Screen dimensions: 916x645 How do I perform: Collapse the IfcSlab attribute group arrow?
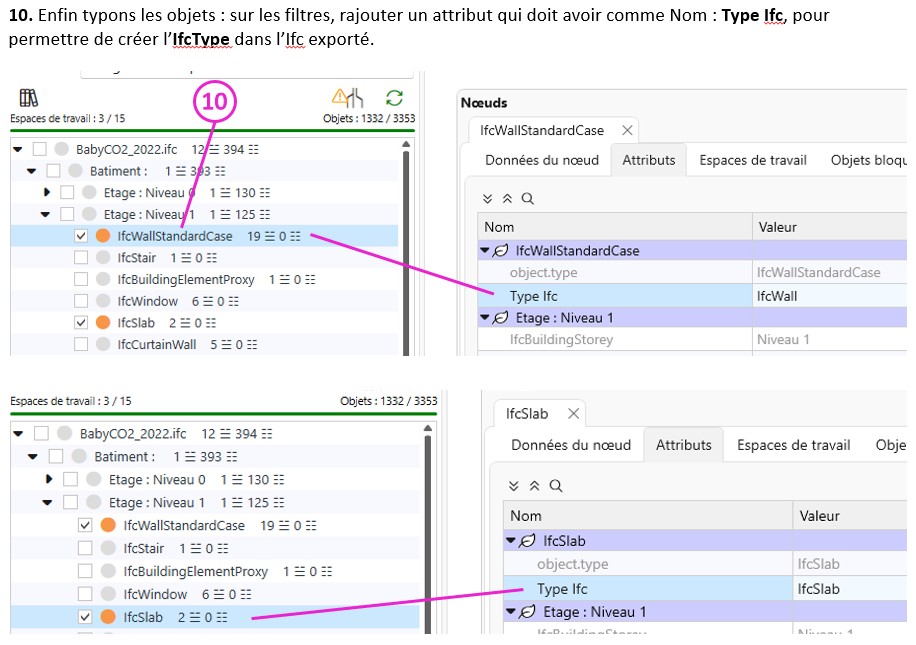511,541
